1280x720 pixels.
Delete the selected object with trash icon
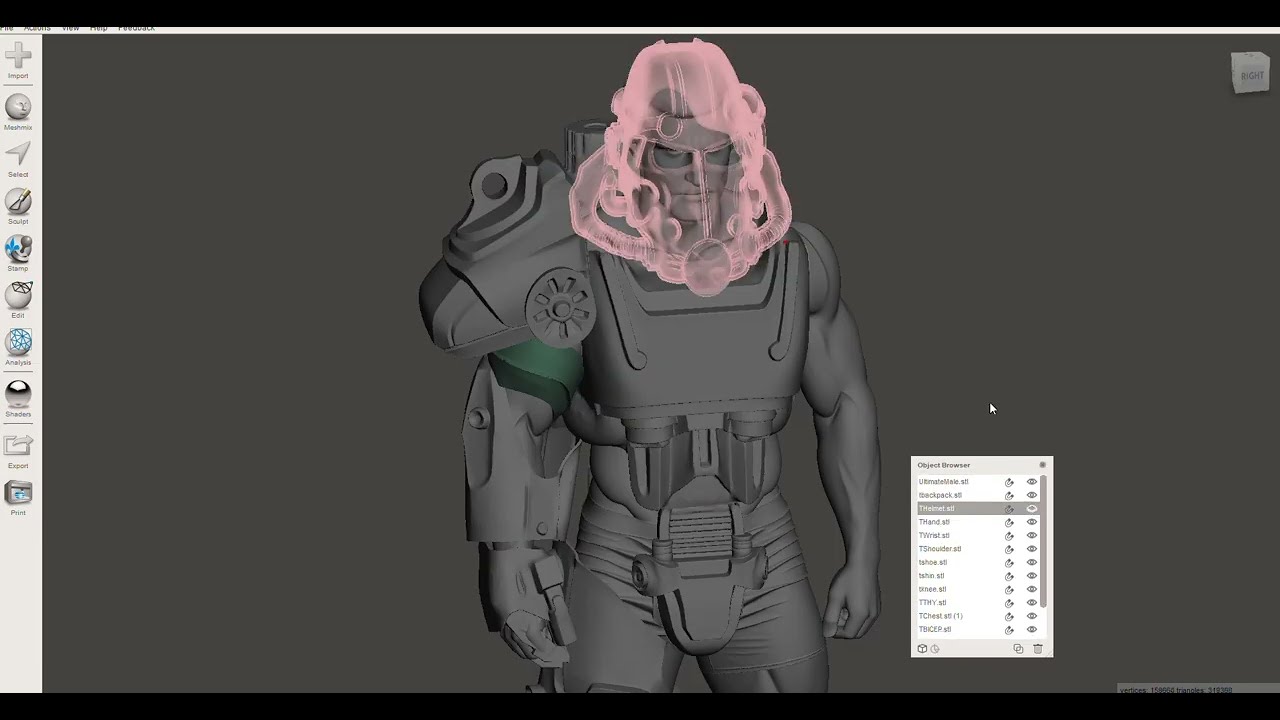tap(1037, 649)
